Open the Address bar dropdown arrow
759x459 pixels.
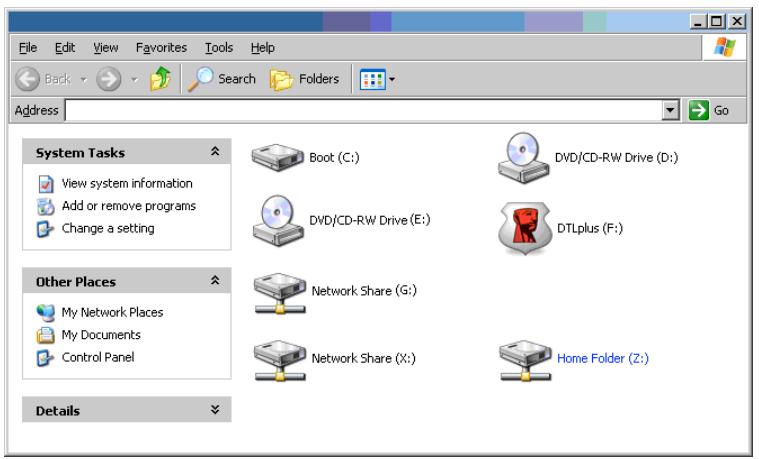tap(670, 110)
